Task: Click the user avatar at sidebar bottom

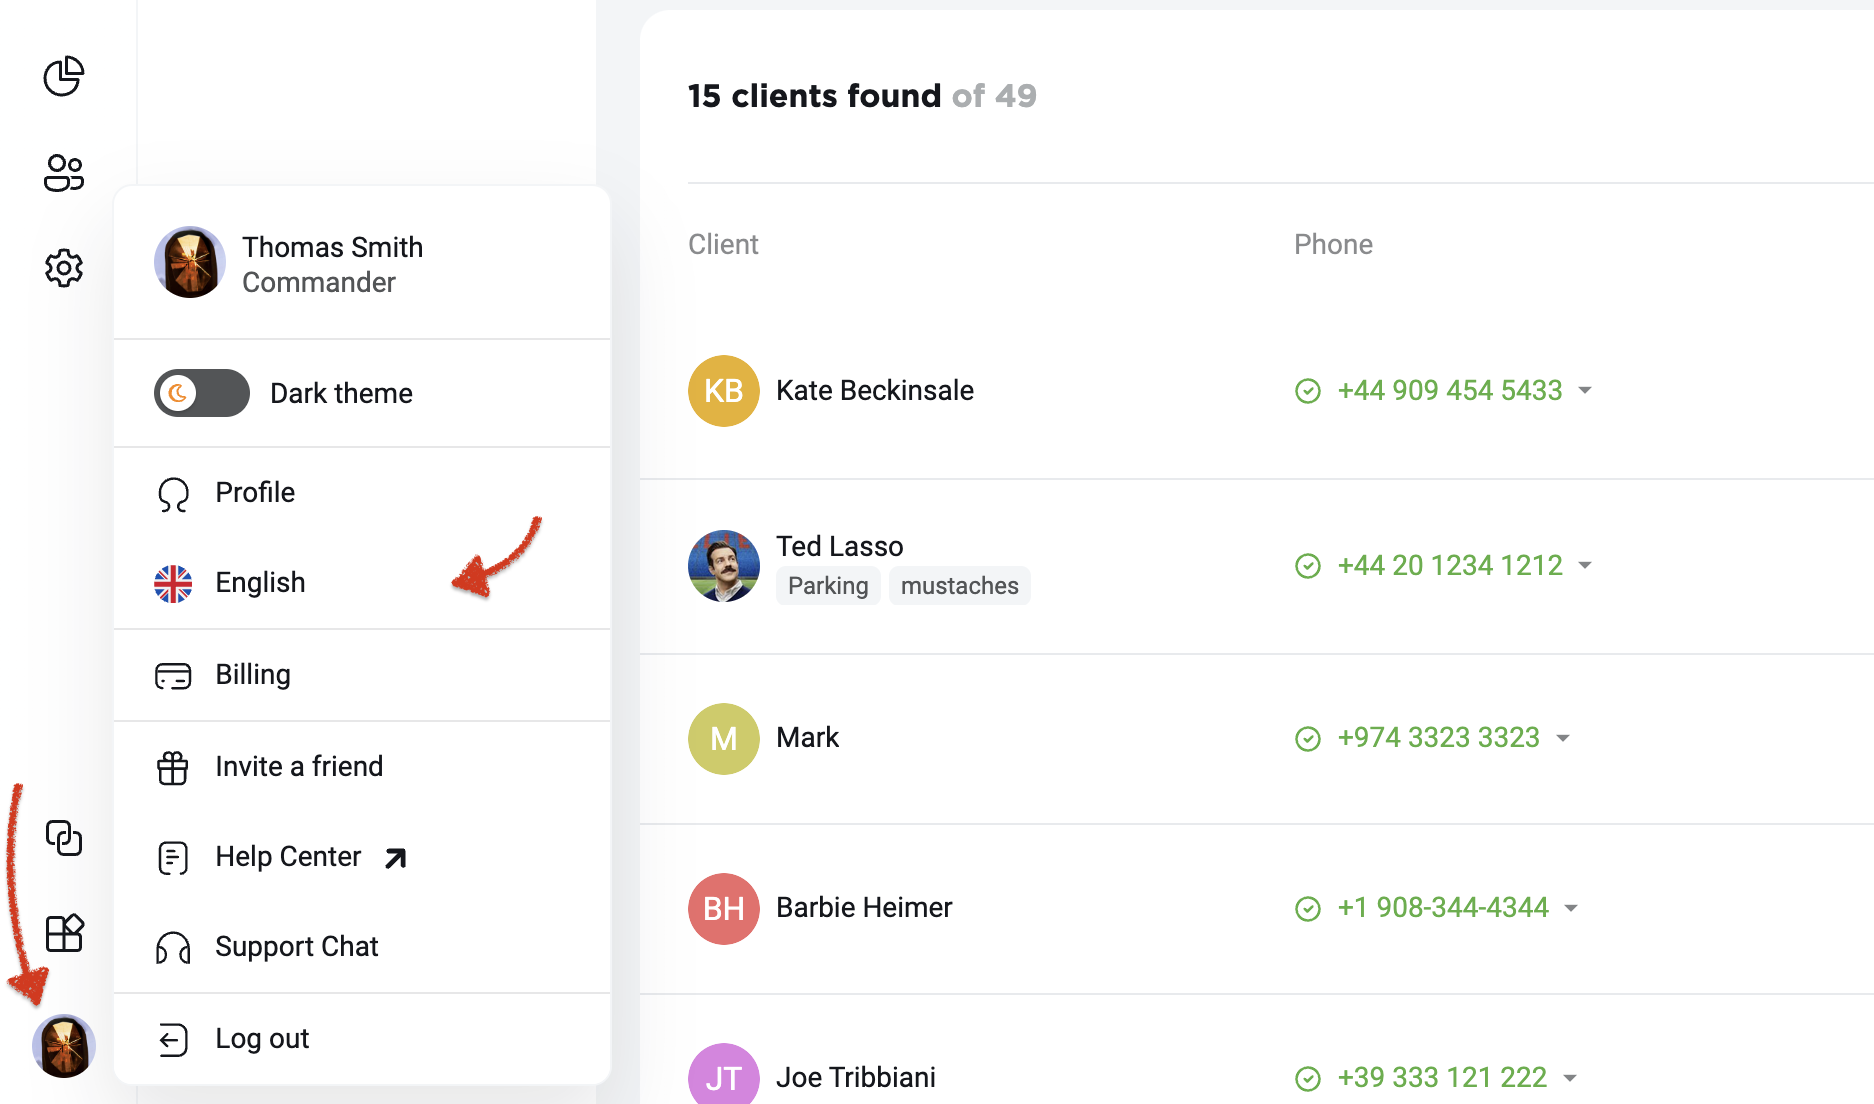Action: tap(64, 1046)
